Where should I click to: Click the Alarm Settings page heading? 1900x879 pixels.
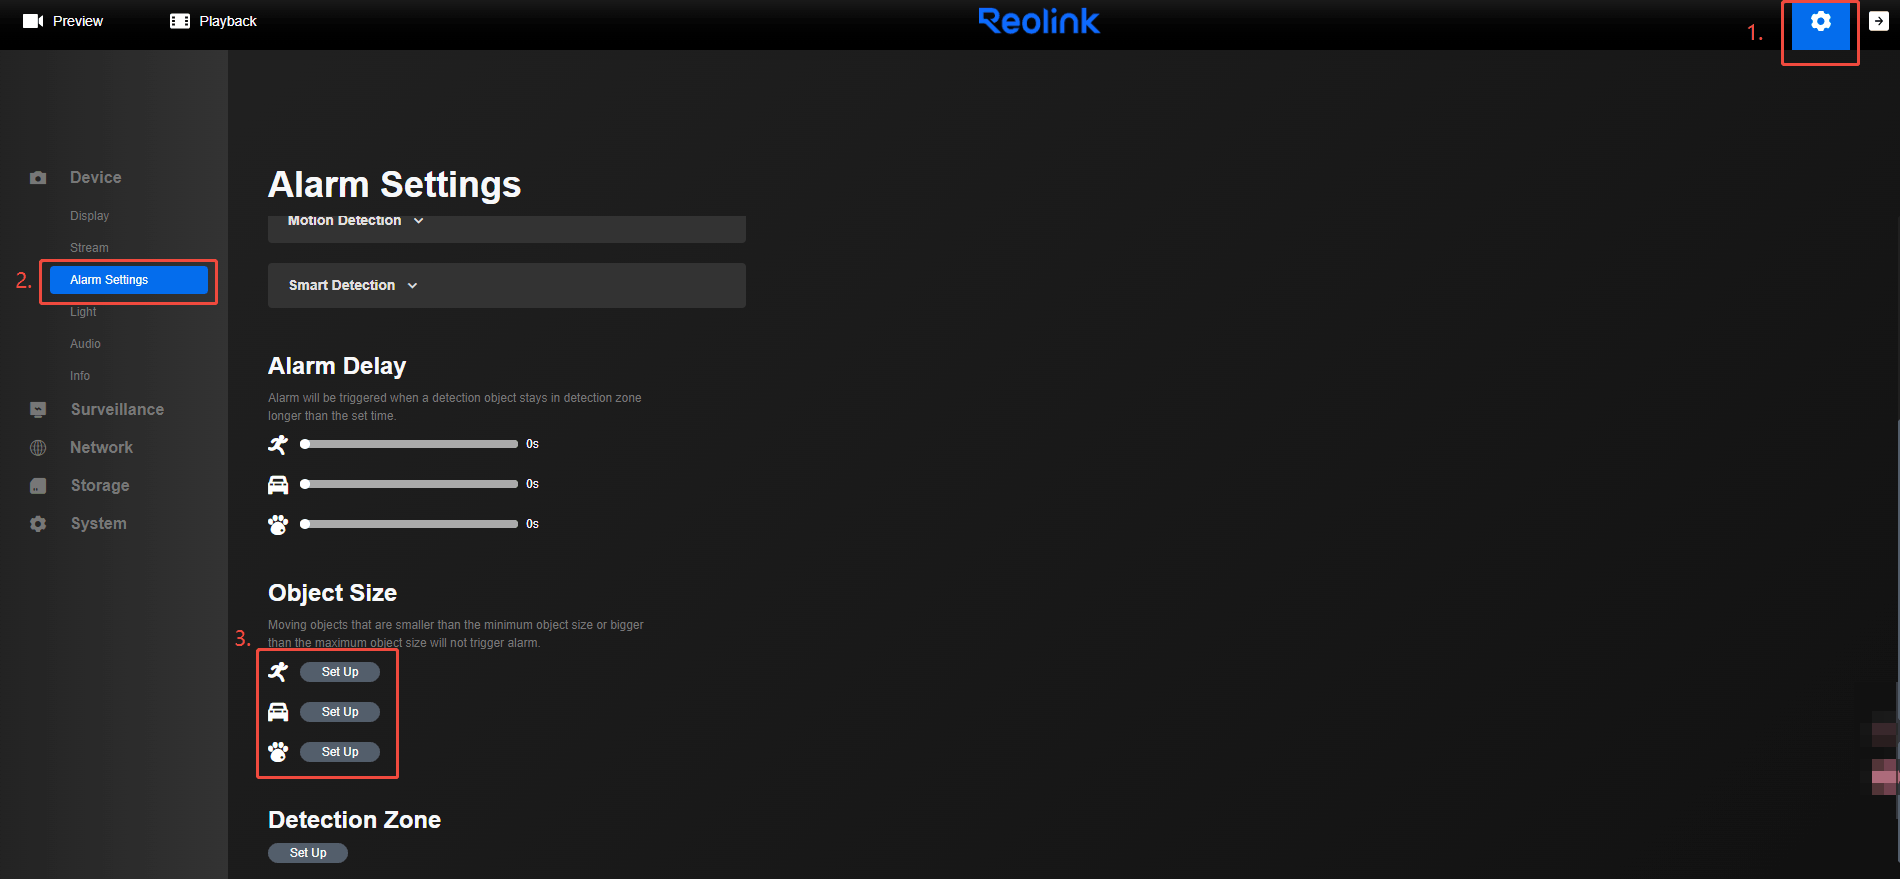(394, 185)
